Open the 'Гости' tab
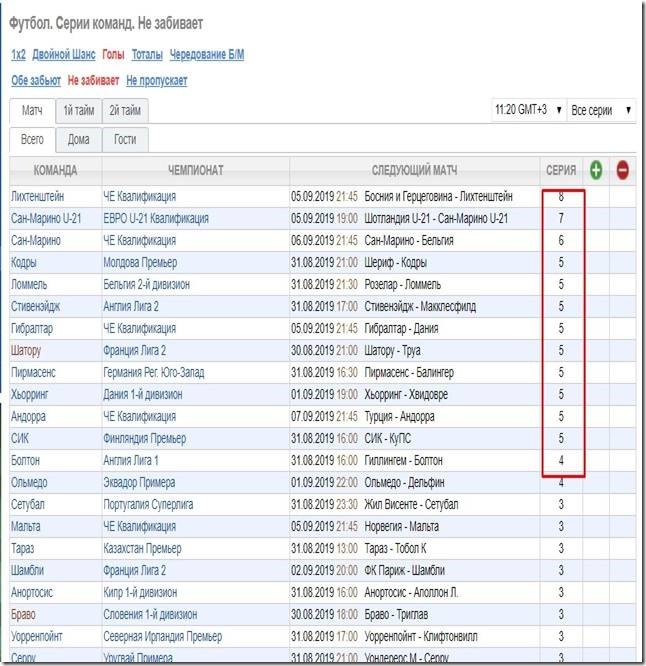This screenshot has width=646, height=666. (125, 140)
